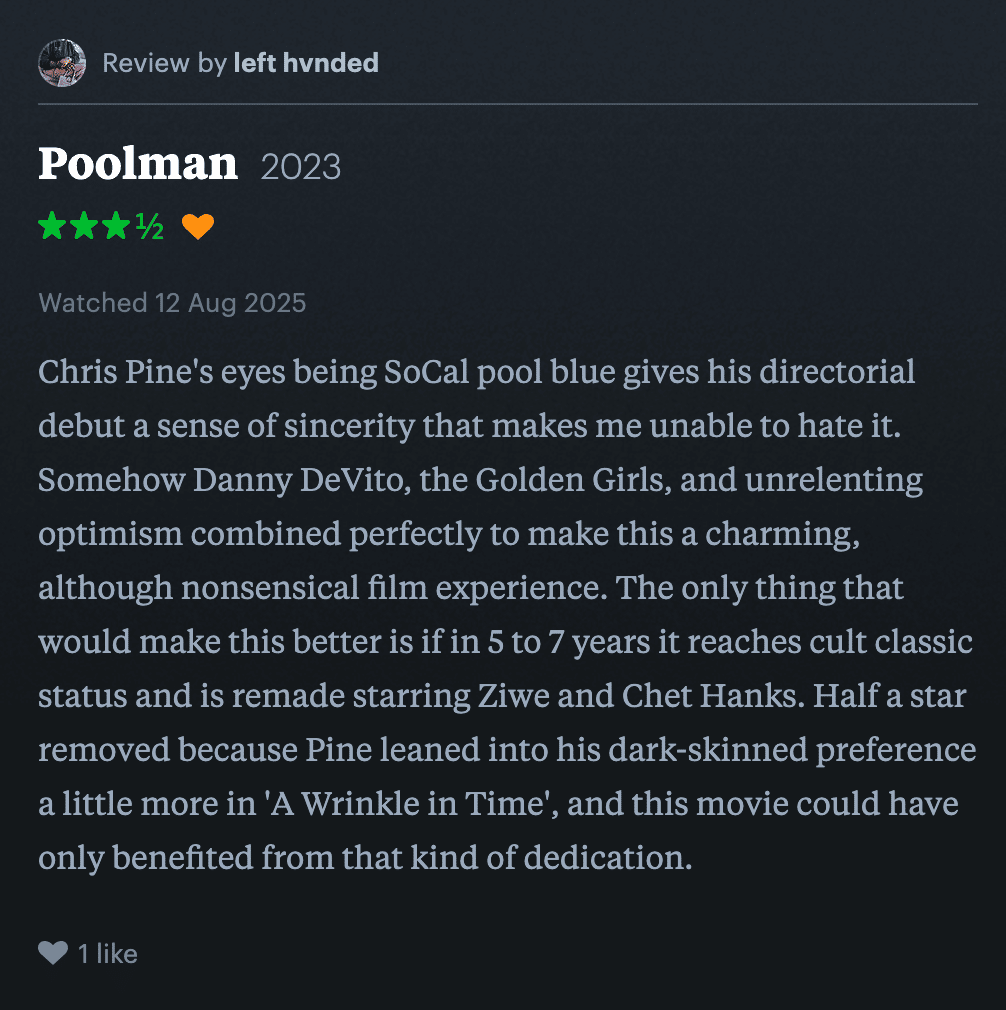Open the "1 like" count
The height and width of the screenshot is (1010, 1006).
(x=108, y=954)
